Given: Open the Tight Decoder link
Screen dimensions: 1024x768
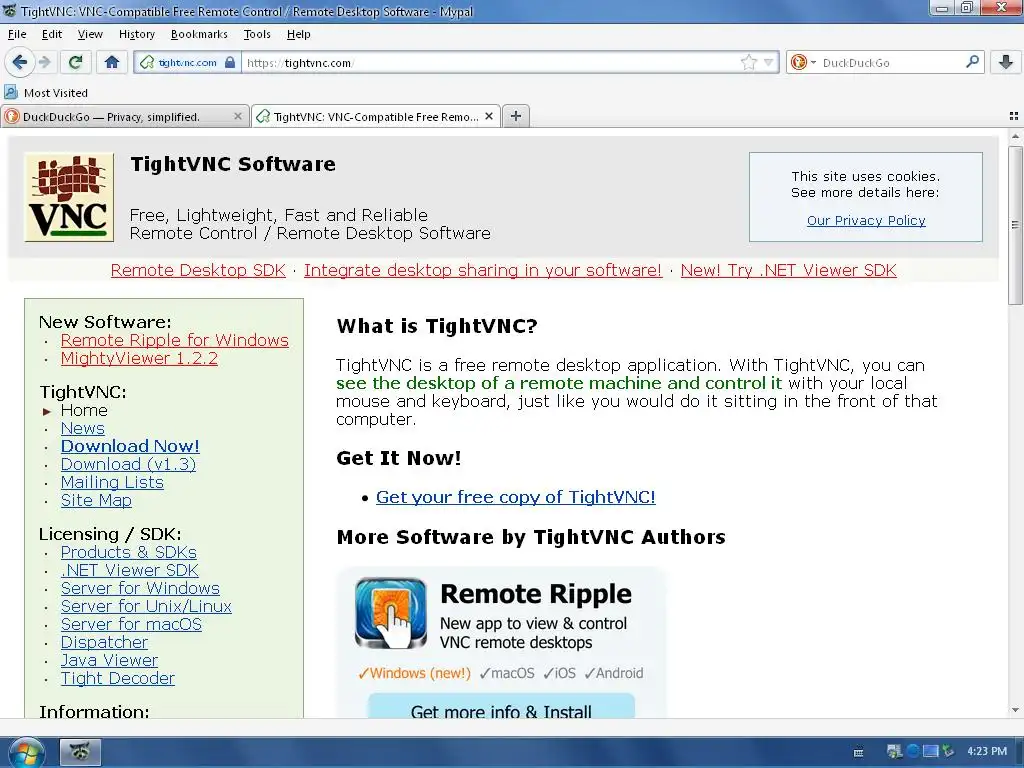Looking at the screenshot, I should point(118,679).
